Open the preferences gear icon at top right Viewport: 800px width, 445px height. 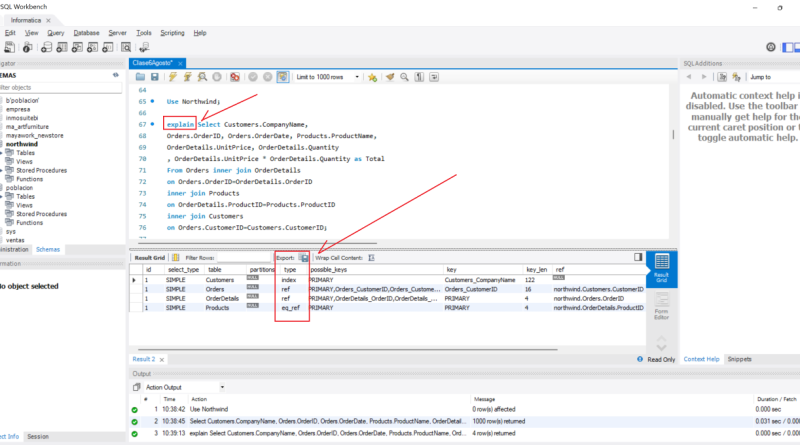point(770,47)
